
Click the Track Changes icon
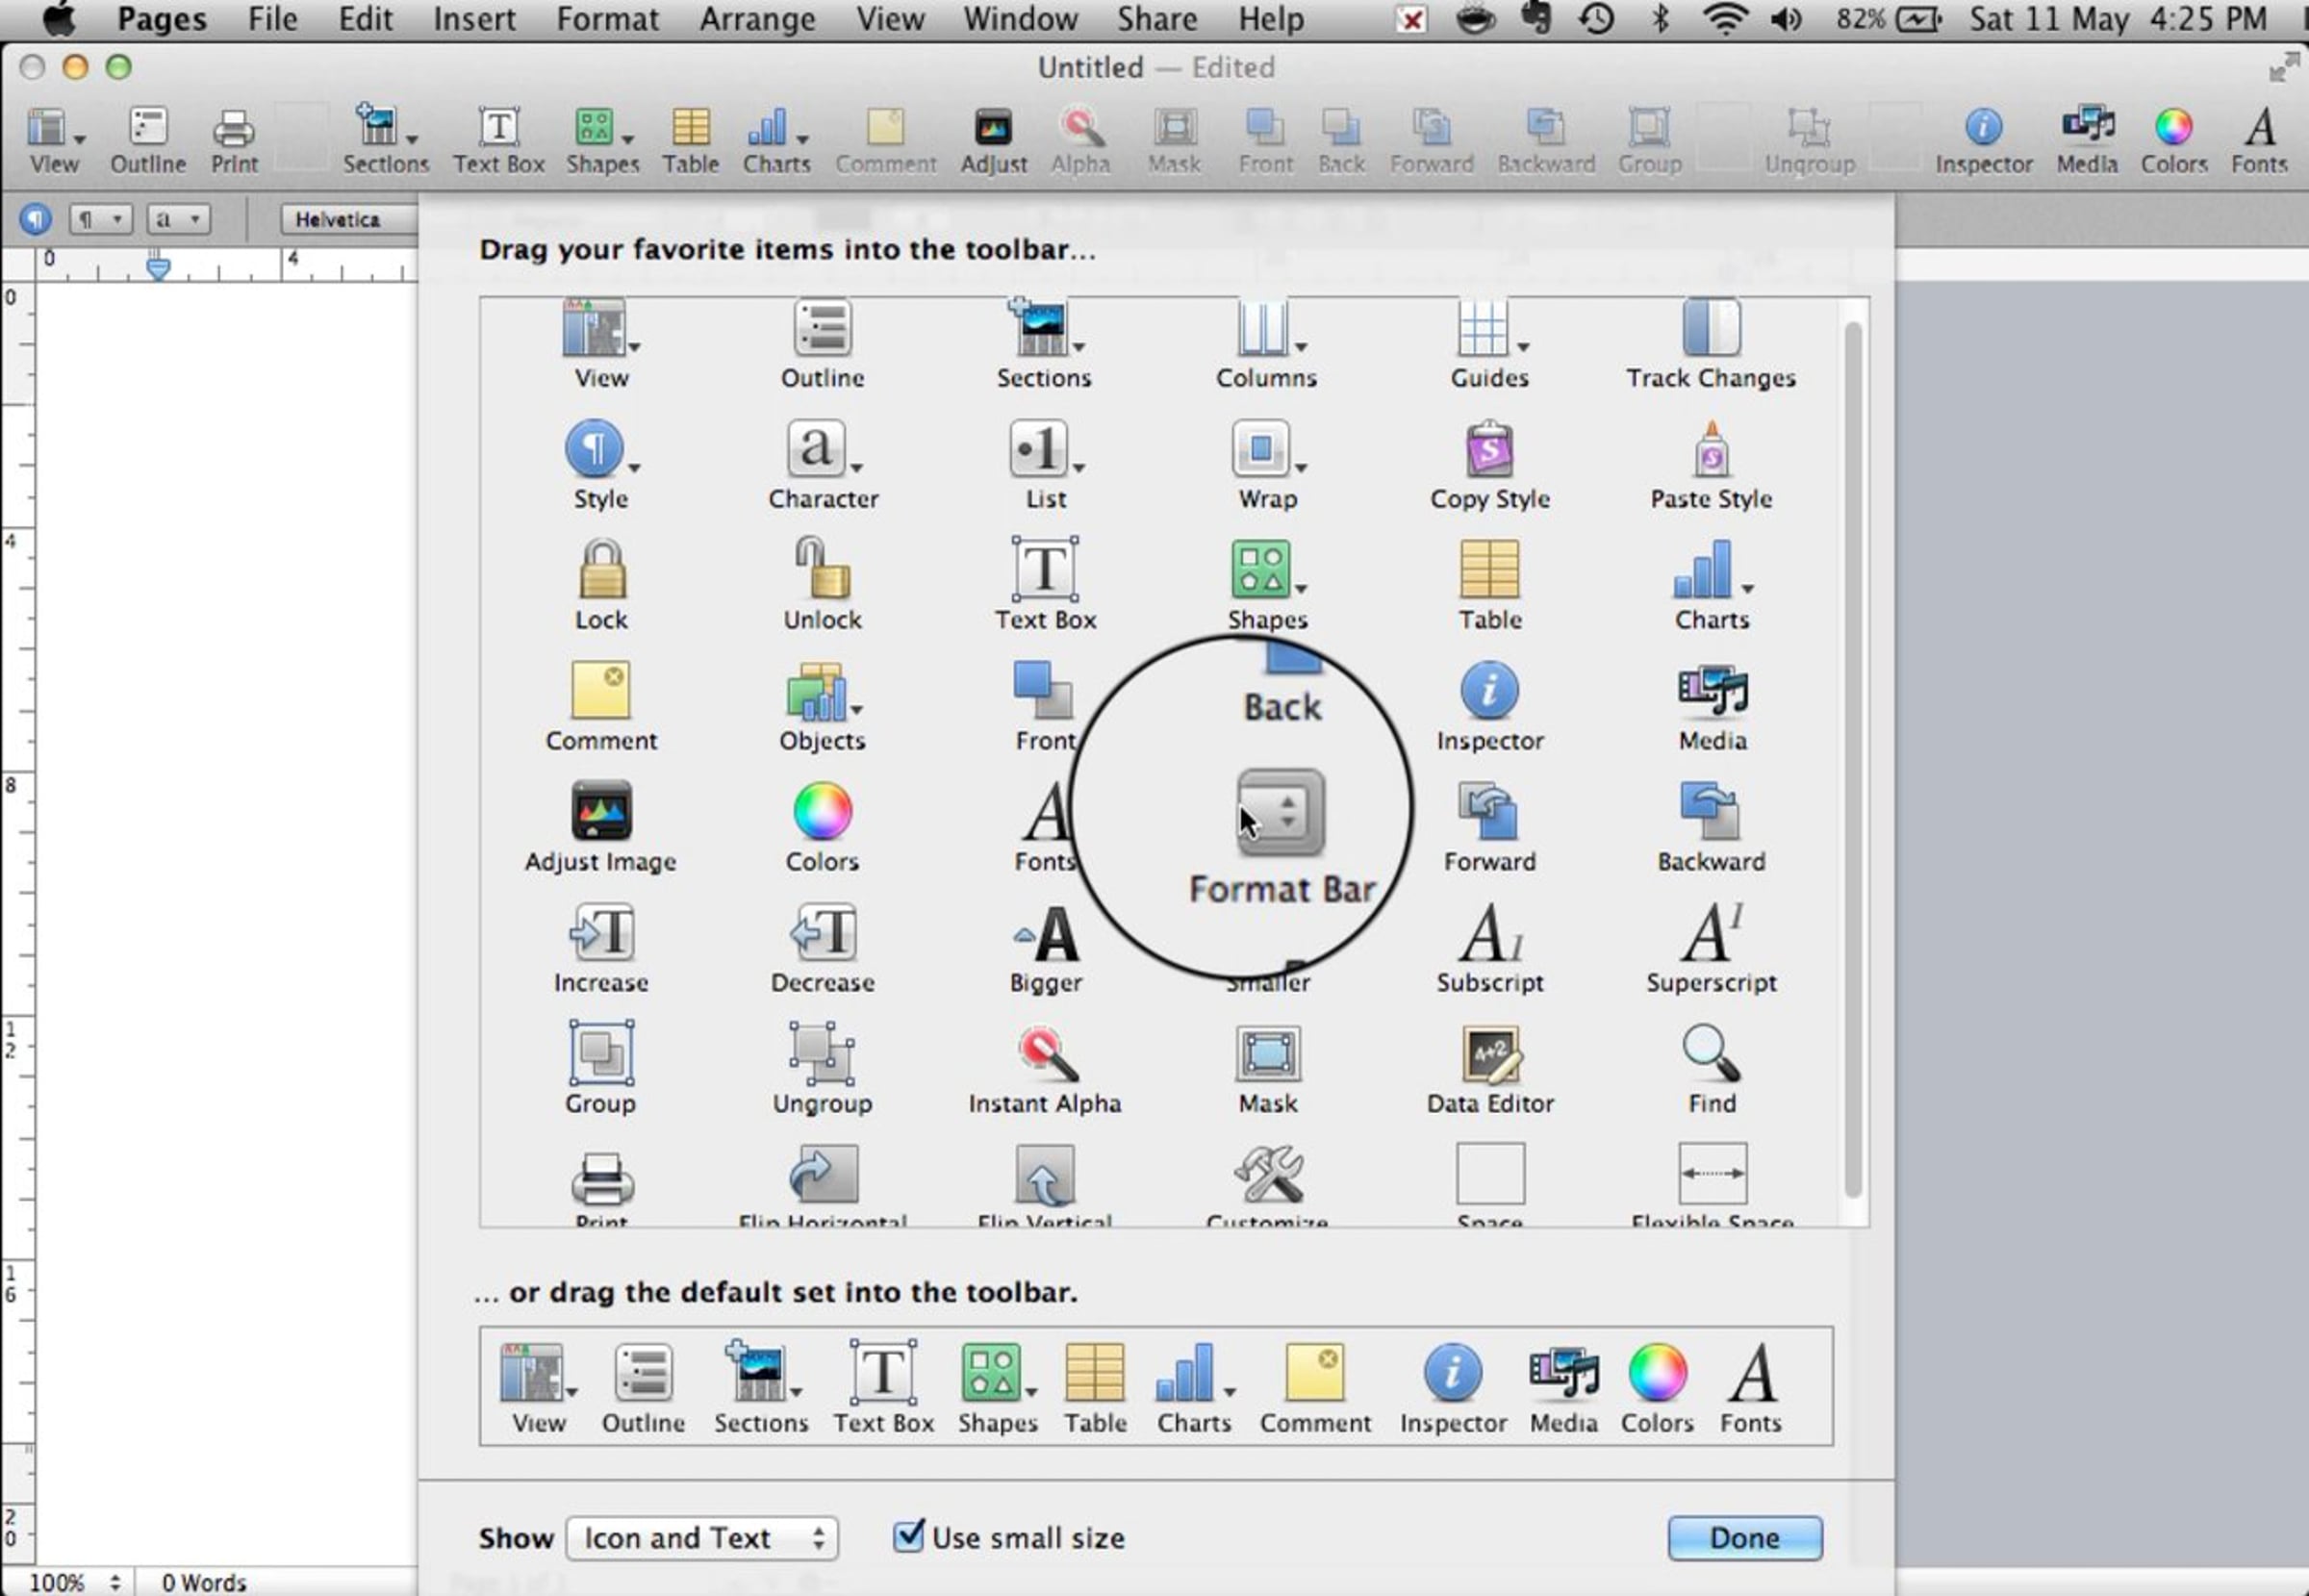[1711, 328]
